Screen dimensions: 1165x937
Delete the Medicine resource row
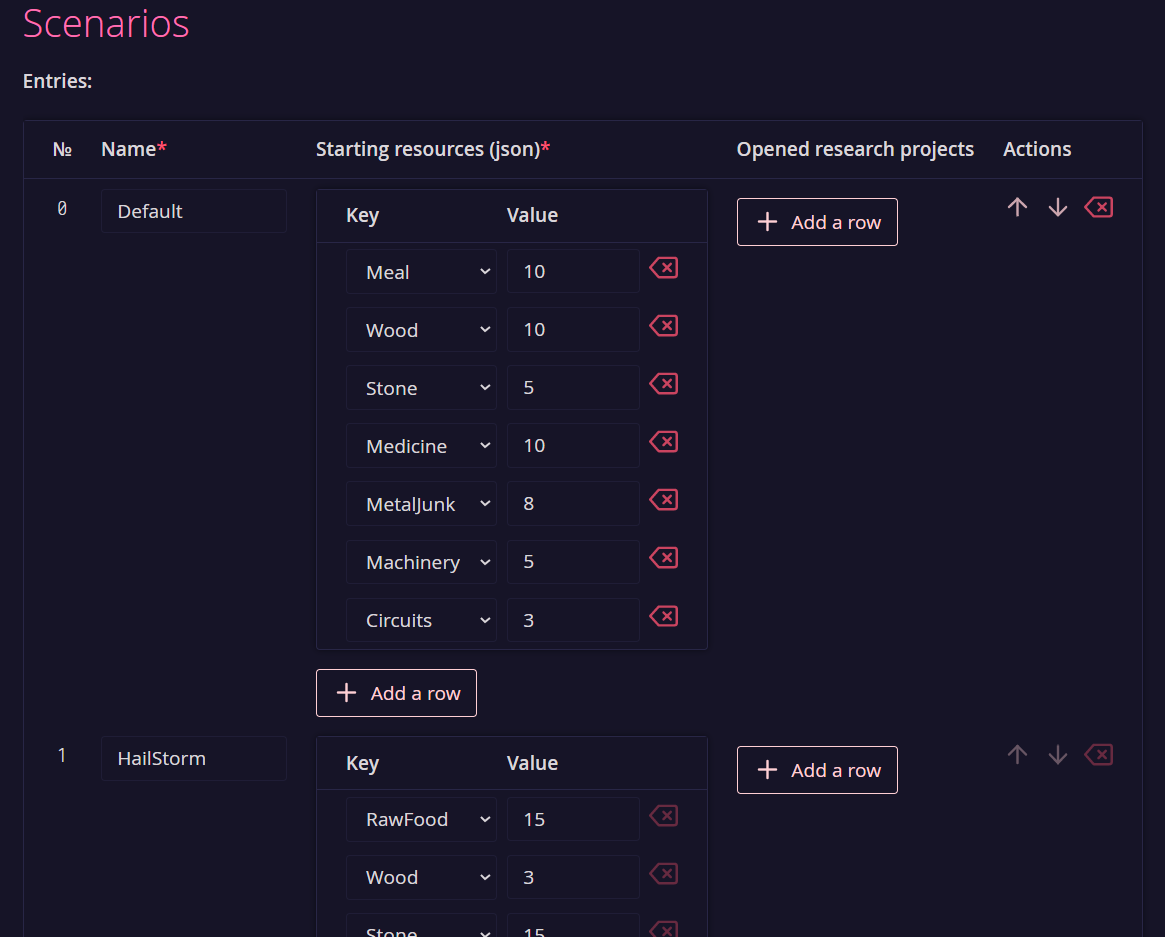point(663,442)
